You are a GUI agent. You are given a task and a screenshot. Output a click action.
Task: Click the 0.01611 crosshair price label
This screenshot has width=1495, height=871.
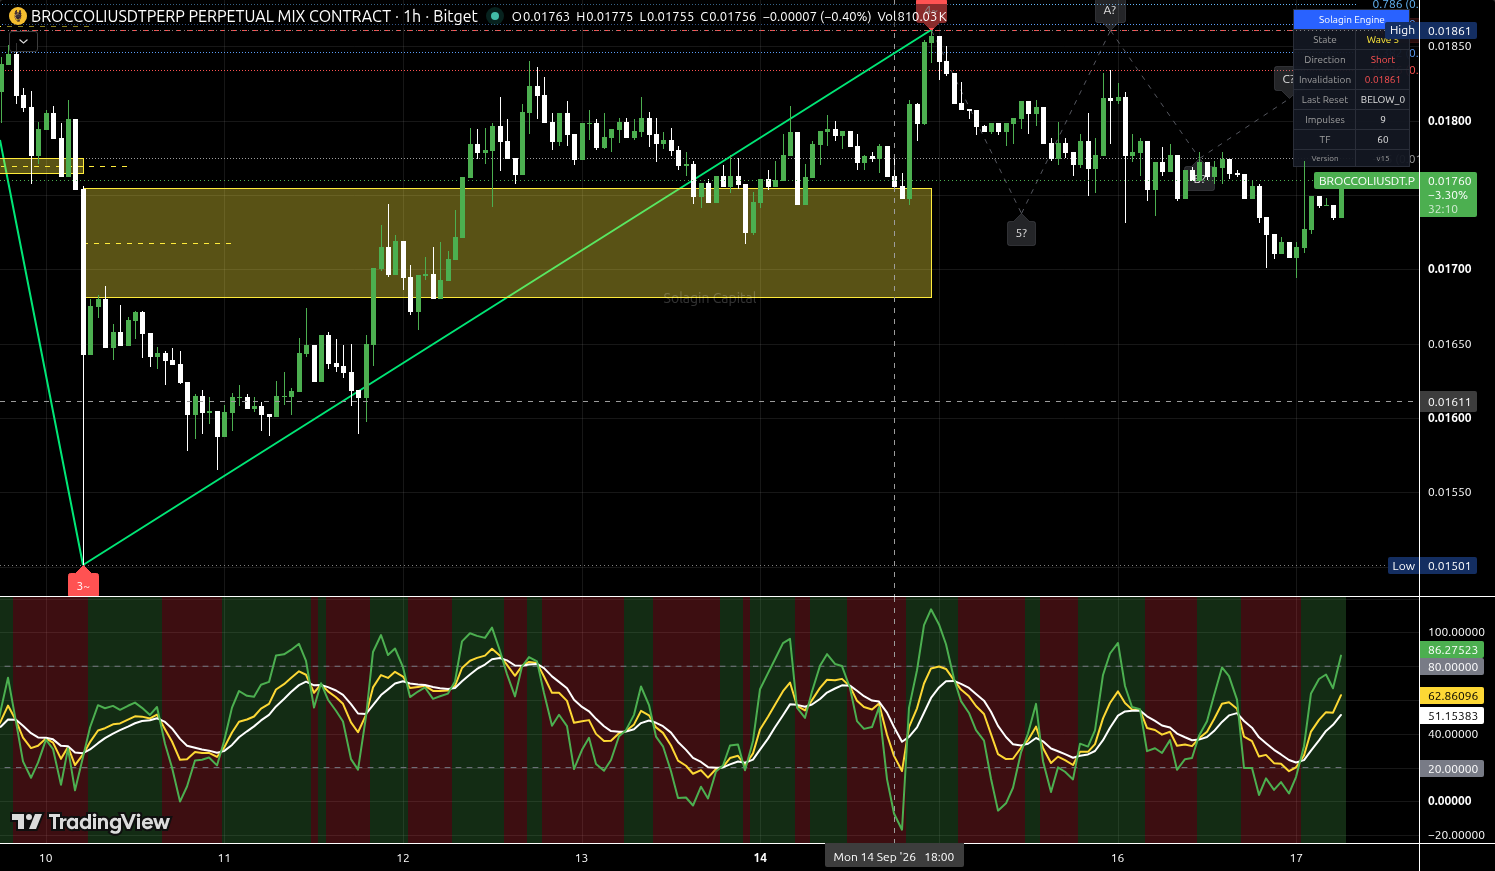tap(1449, 402)
